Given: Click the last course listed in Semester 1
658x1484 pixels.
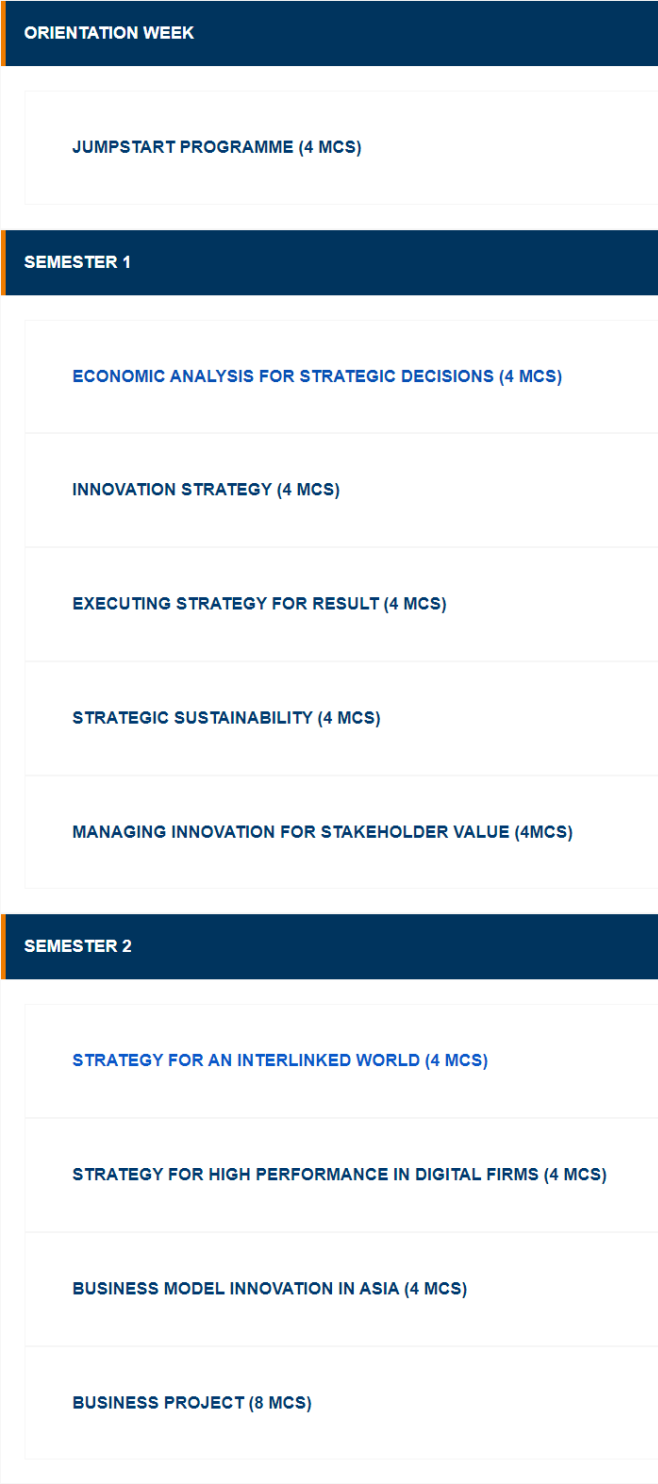Looking at the screenshot, I should (322, 832).
